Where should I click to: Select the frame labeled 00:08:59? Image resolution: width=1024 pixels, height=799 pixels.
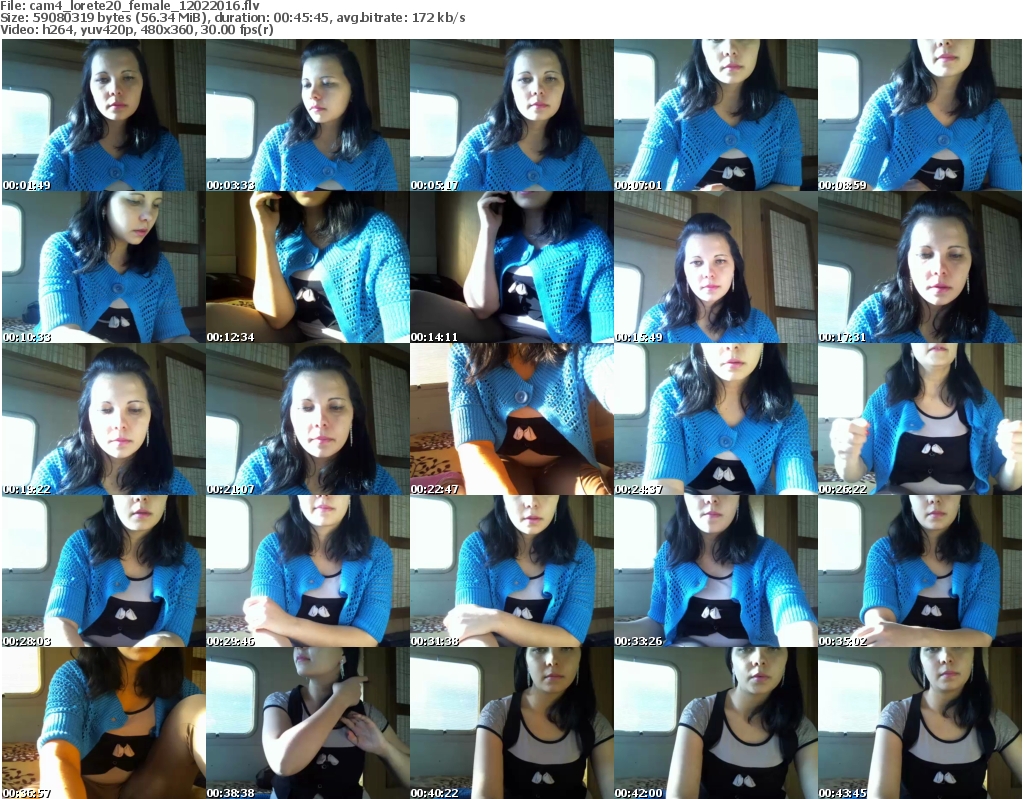[x=920, y=115]
